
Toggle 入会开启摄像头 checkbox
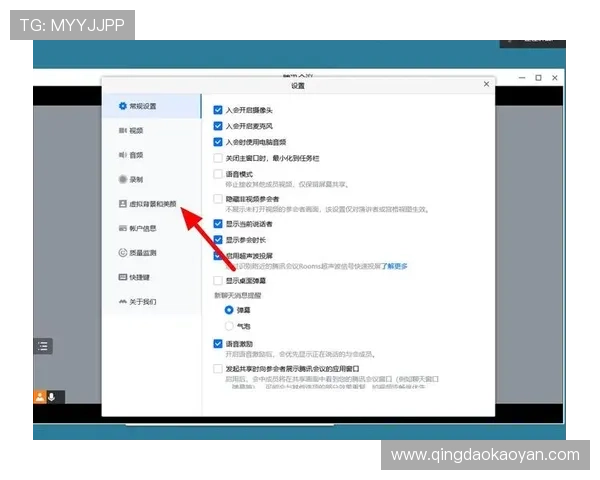[x=218, y=110]
